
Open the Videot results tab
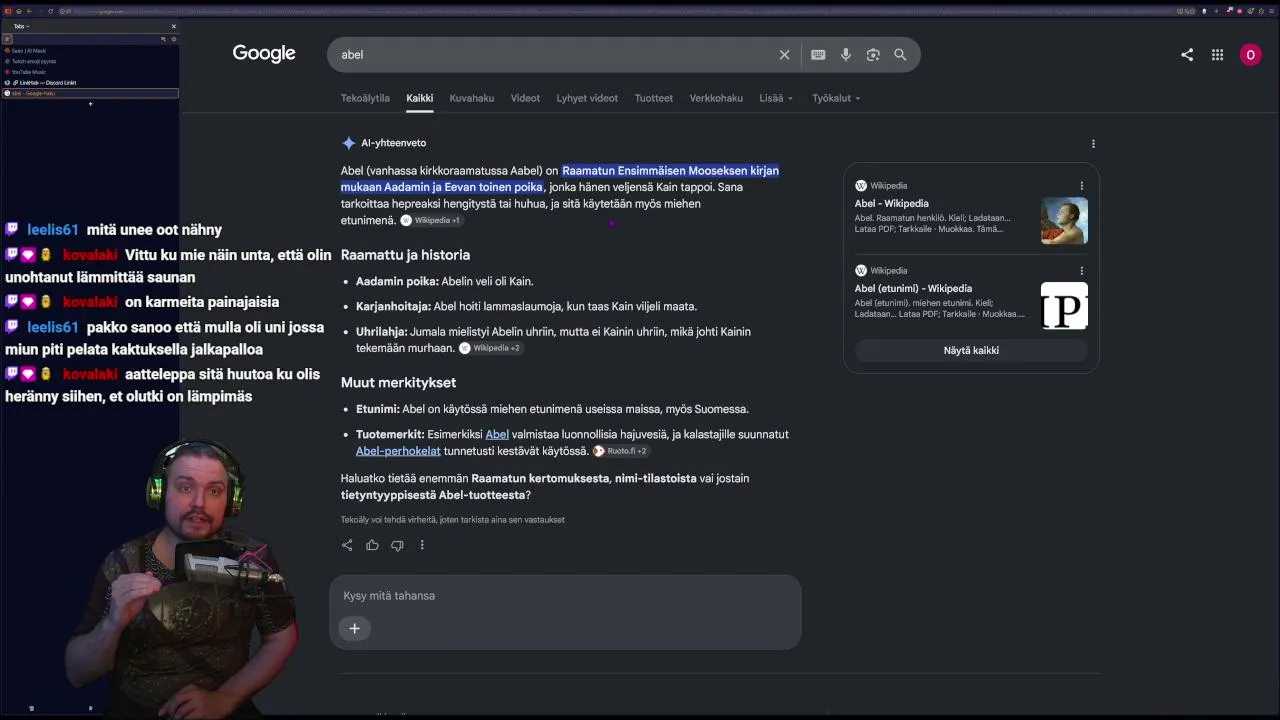[x=525, y=98]
